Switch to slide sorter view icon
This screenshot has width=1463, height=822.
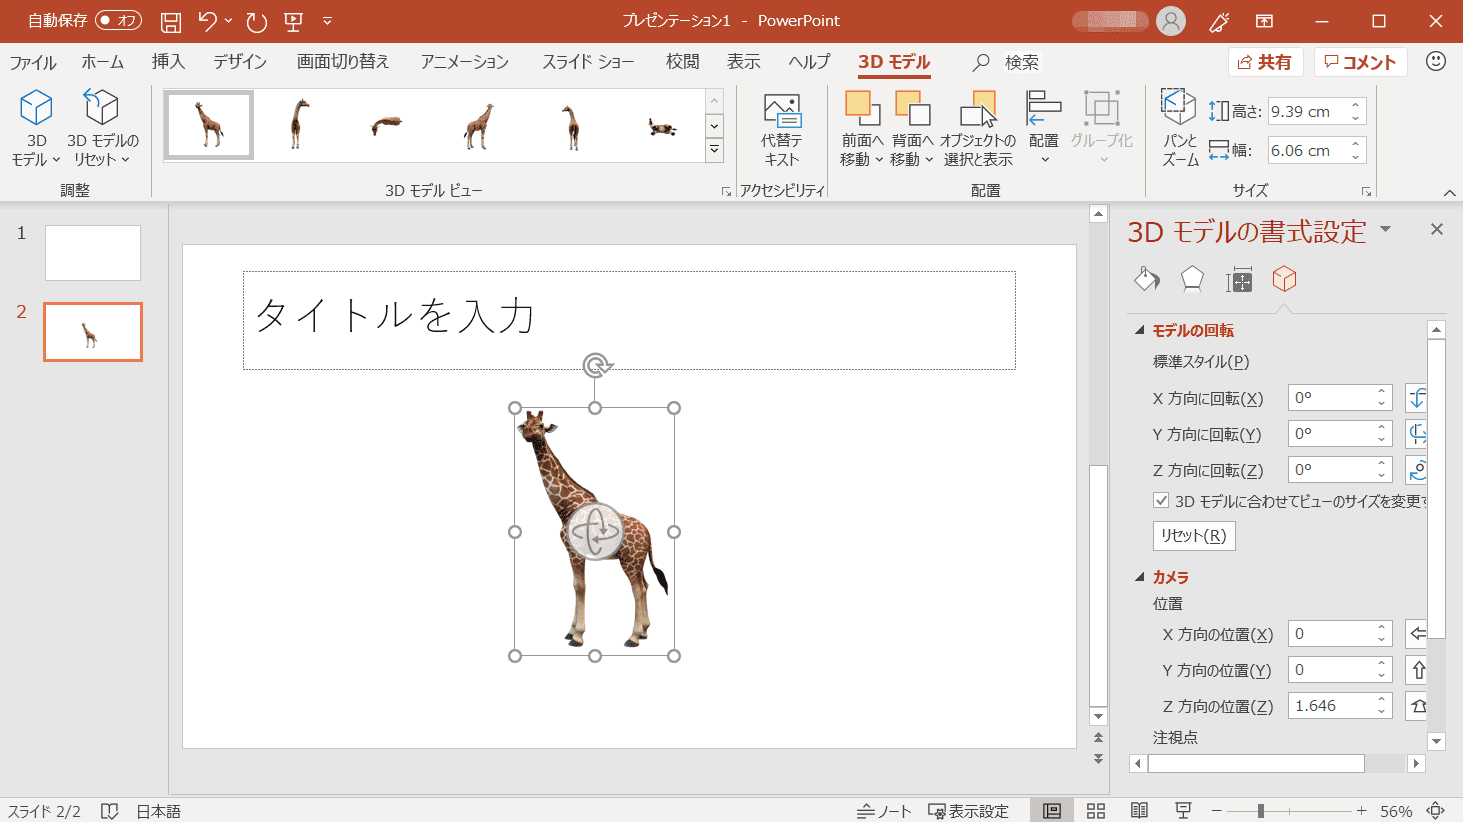(x=1096, y=811)
